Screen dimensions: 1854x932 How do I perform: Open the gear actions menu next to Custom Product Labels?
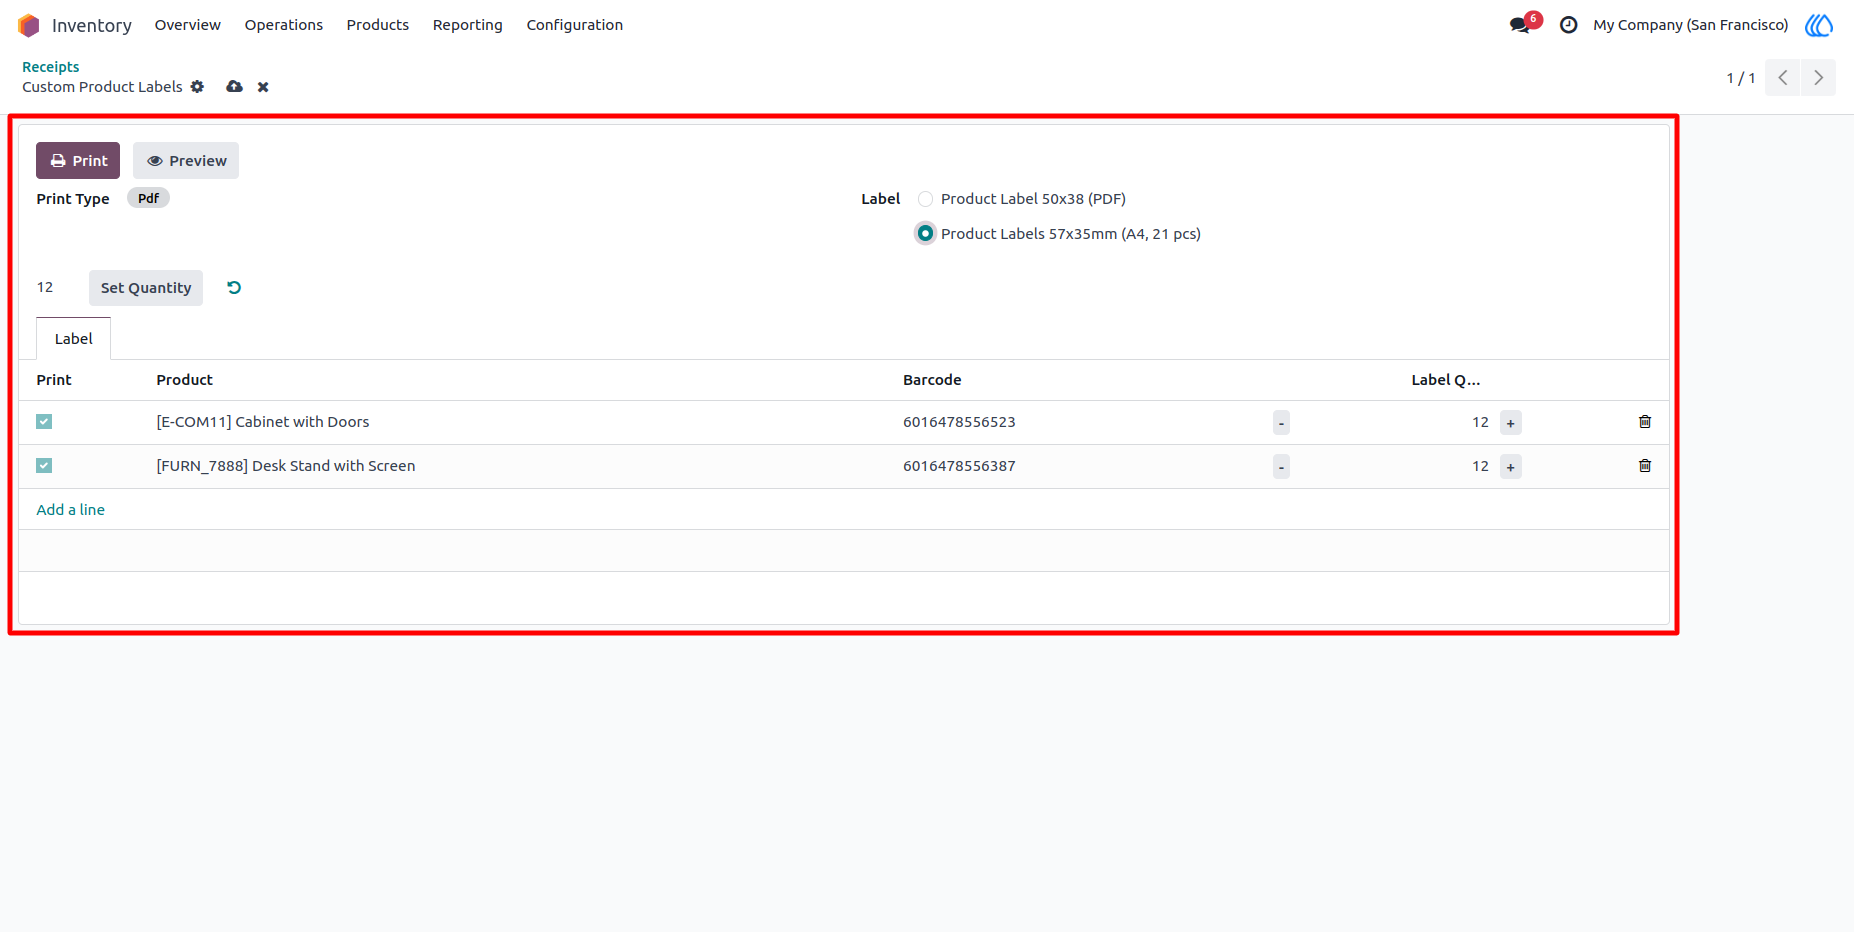point(197,87)
